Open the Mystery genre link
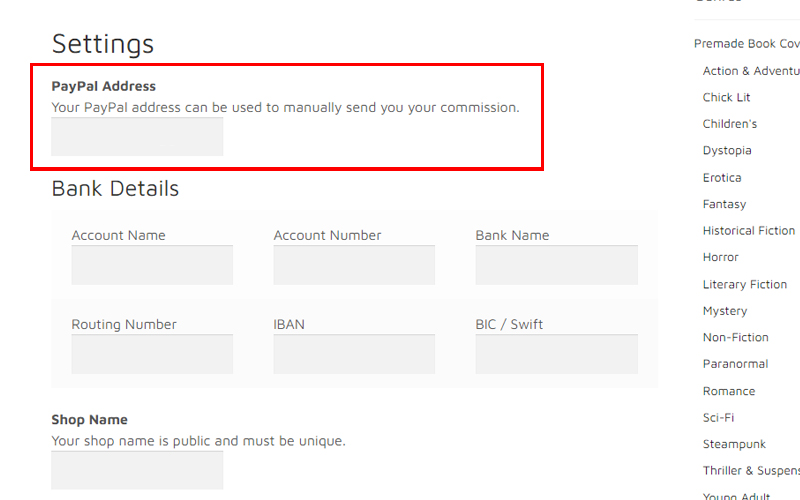The image size is (800, 500). 725,311
